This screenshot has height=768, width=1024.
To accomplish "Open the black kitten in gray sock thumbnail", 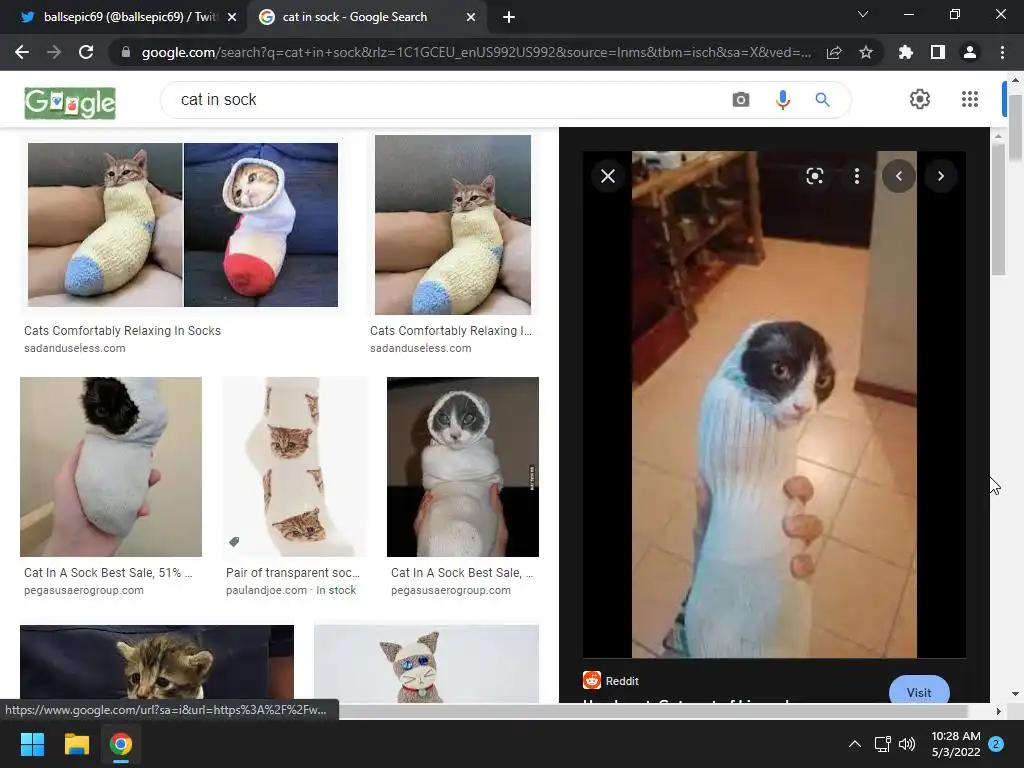I will tap(111, 467).
